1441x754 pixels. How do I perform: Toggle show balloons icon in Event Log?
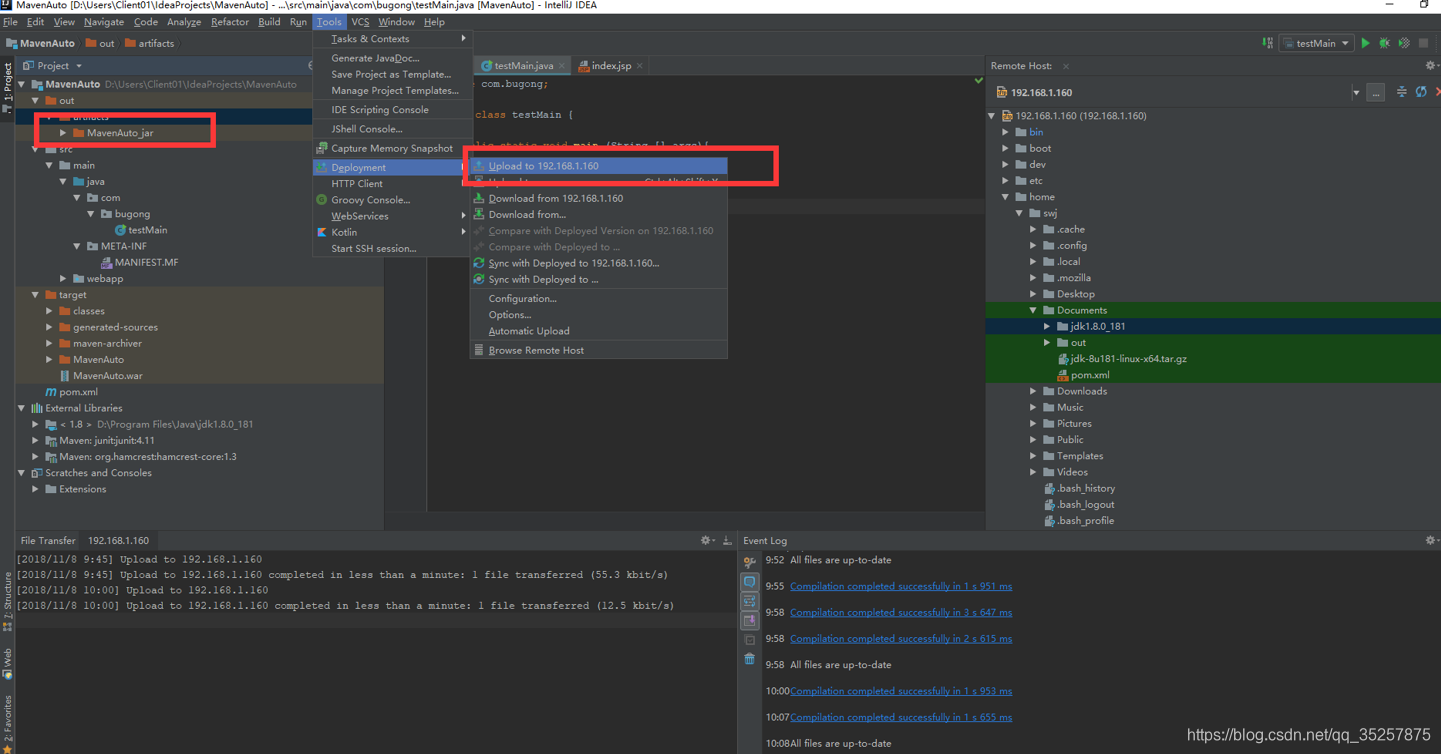point(749,582)
